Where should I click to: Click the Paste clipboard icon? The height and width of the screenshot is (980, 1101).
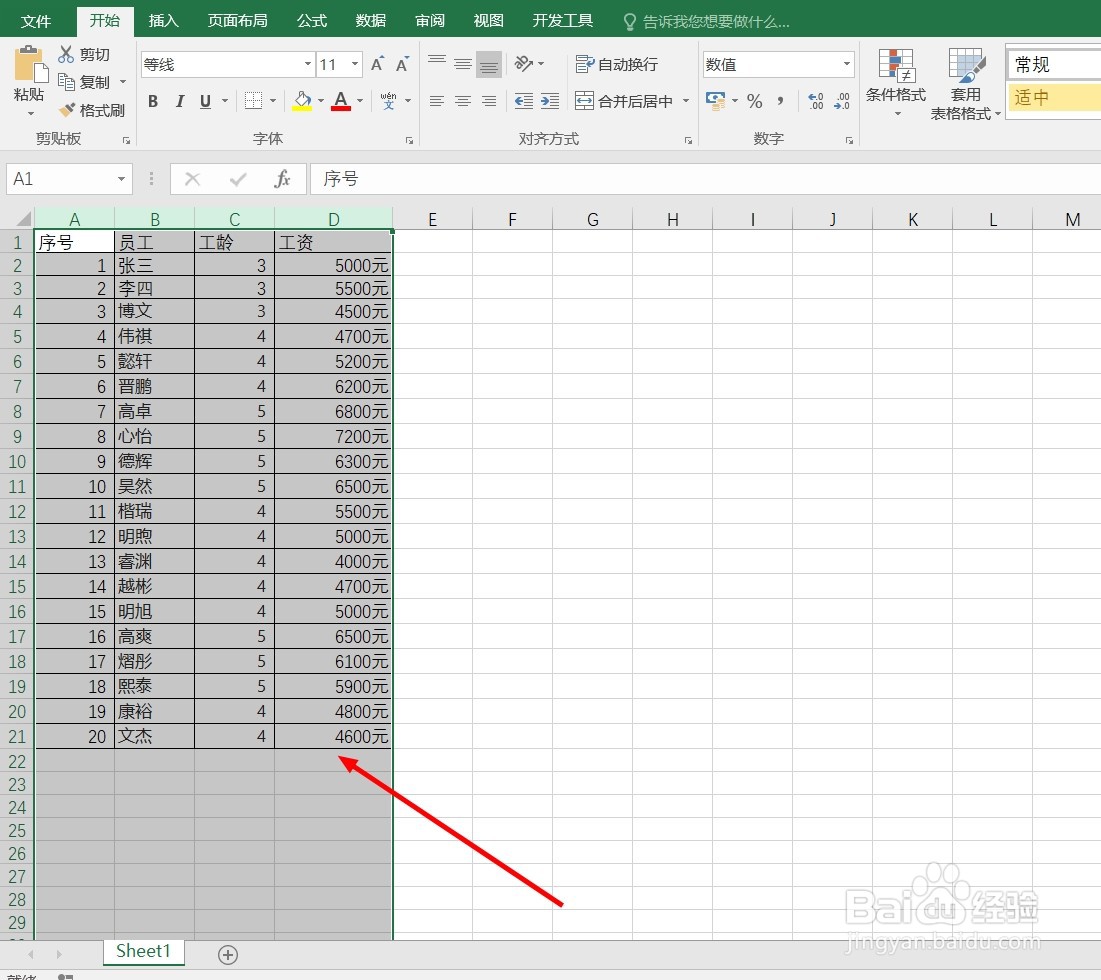30,65
